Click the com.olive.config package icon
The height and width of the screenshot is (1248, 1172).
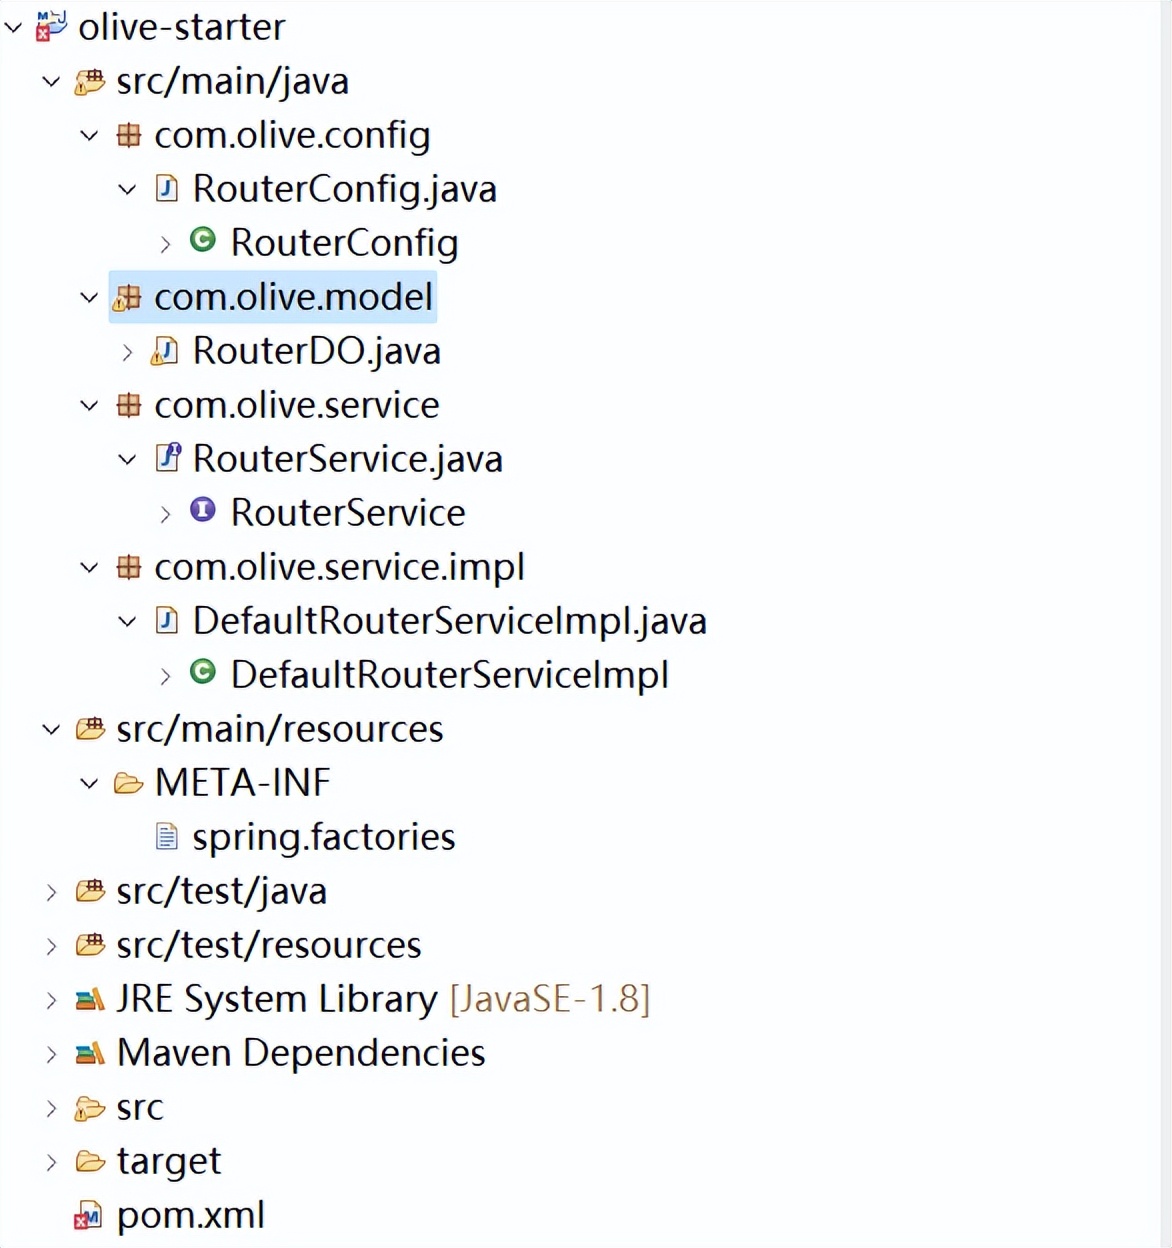pos(128,135)
